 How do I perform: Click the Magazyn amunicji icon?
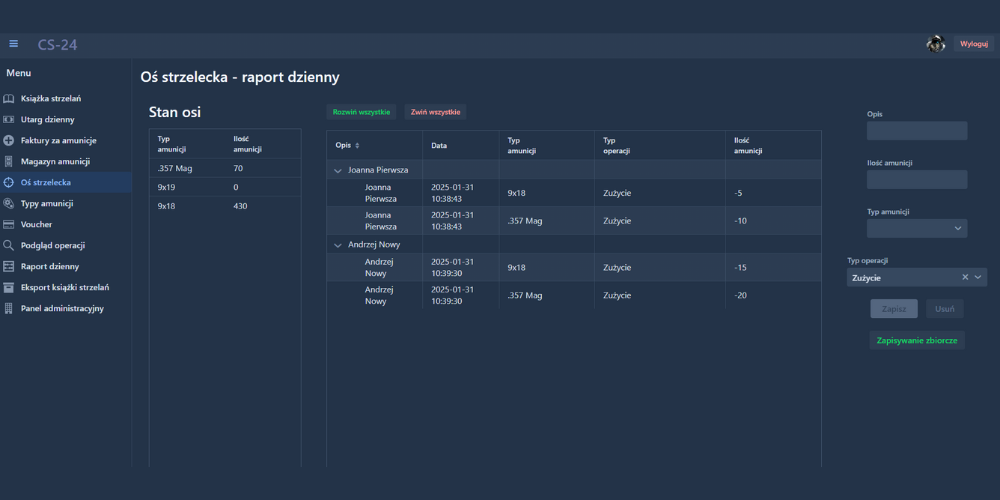coord(9,162)
